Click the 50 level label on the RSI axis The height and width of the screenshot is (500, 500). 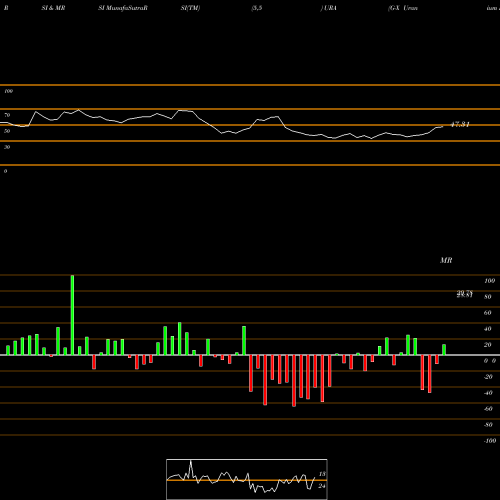point(7,131)
